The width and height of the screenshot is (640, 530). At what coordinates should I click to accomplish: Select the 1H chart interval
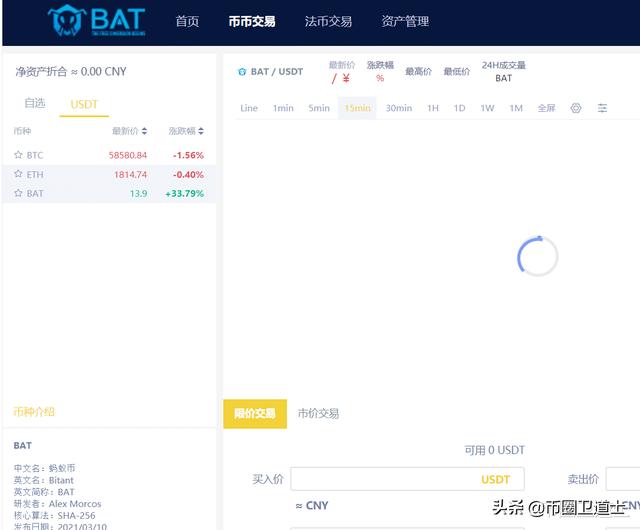[433, 108]
